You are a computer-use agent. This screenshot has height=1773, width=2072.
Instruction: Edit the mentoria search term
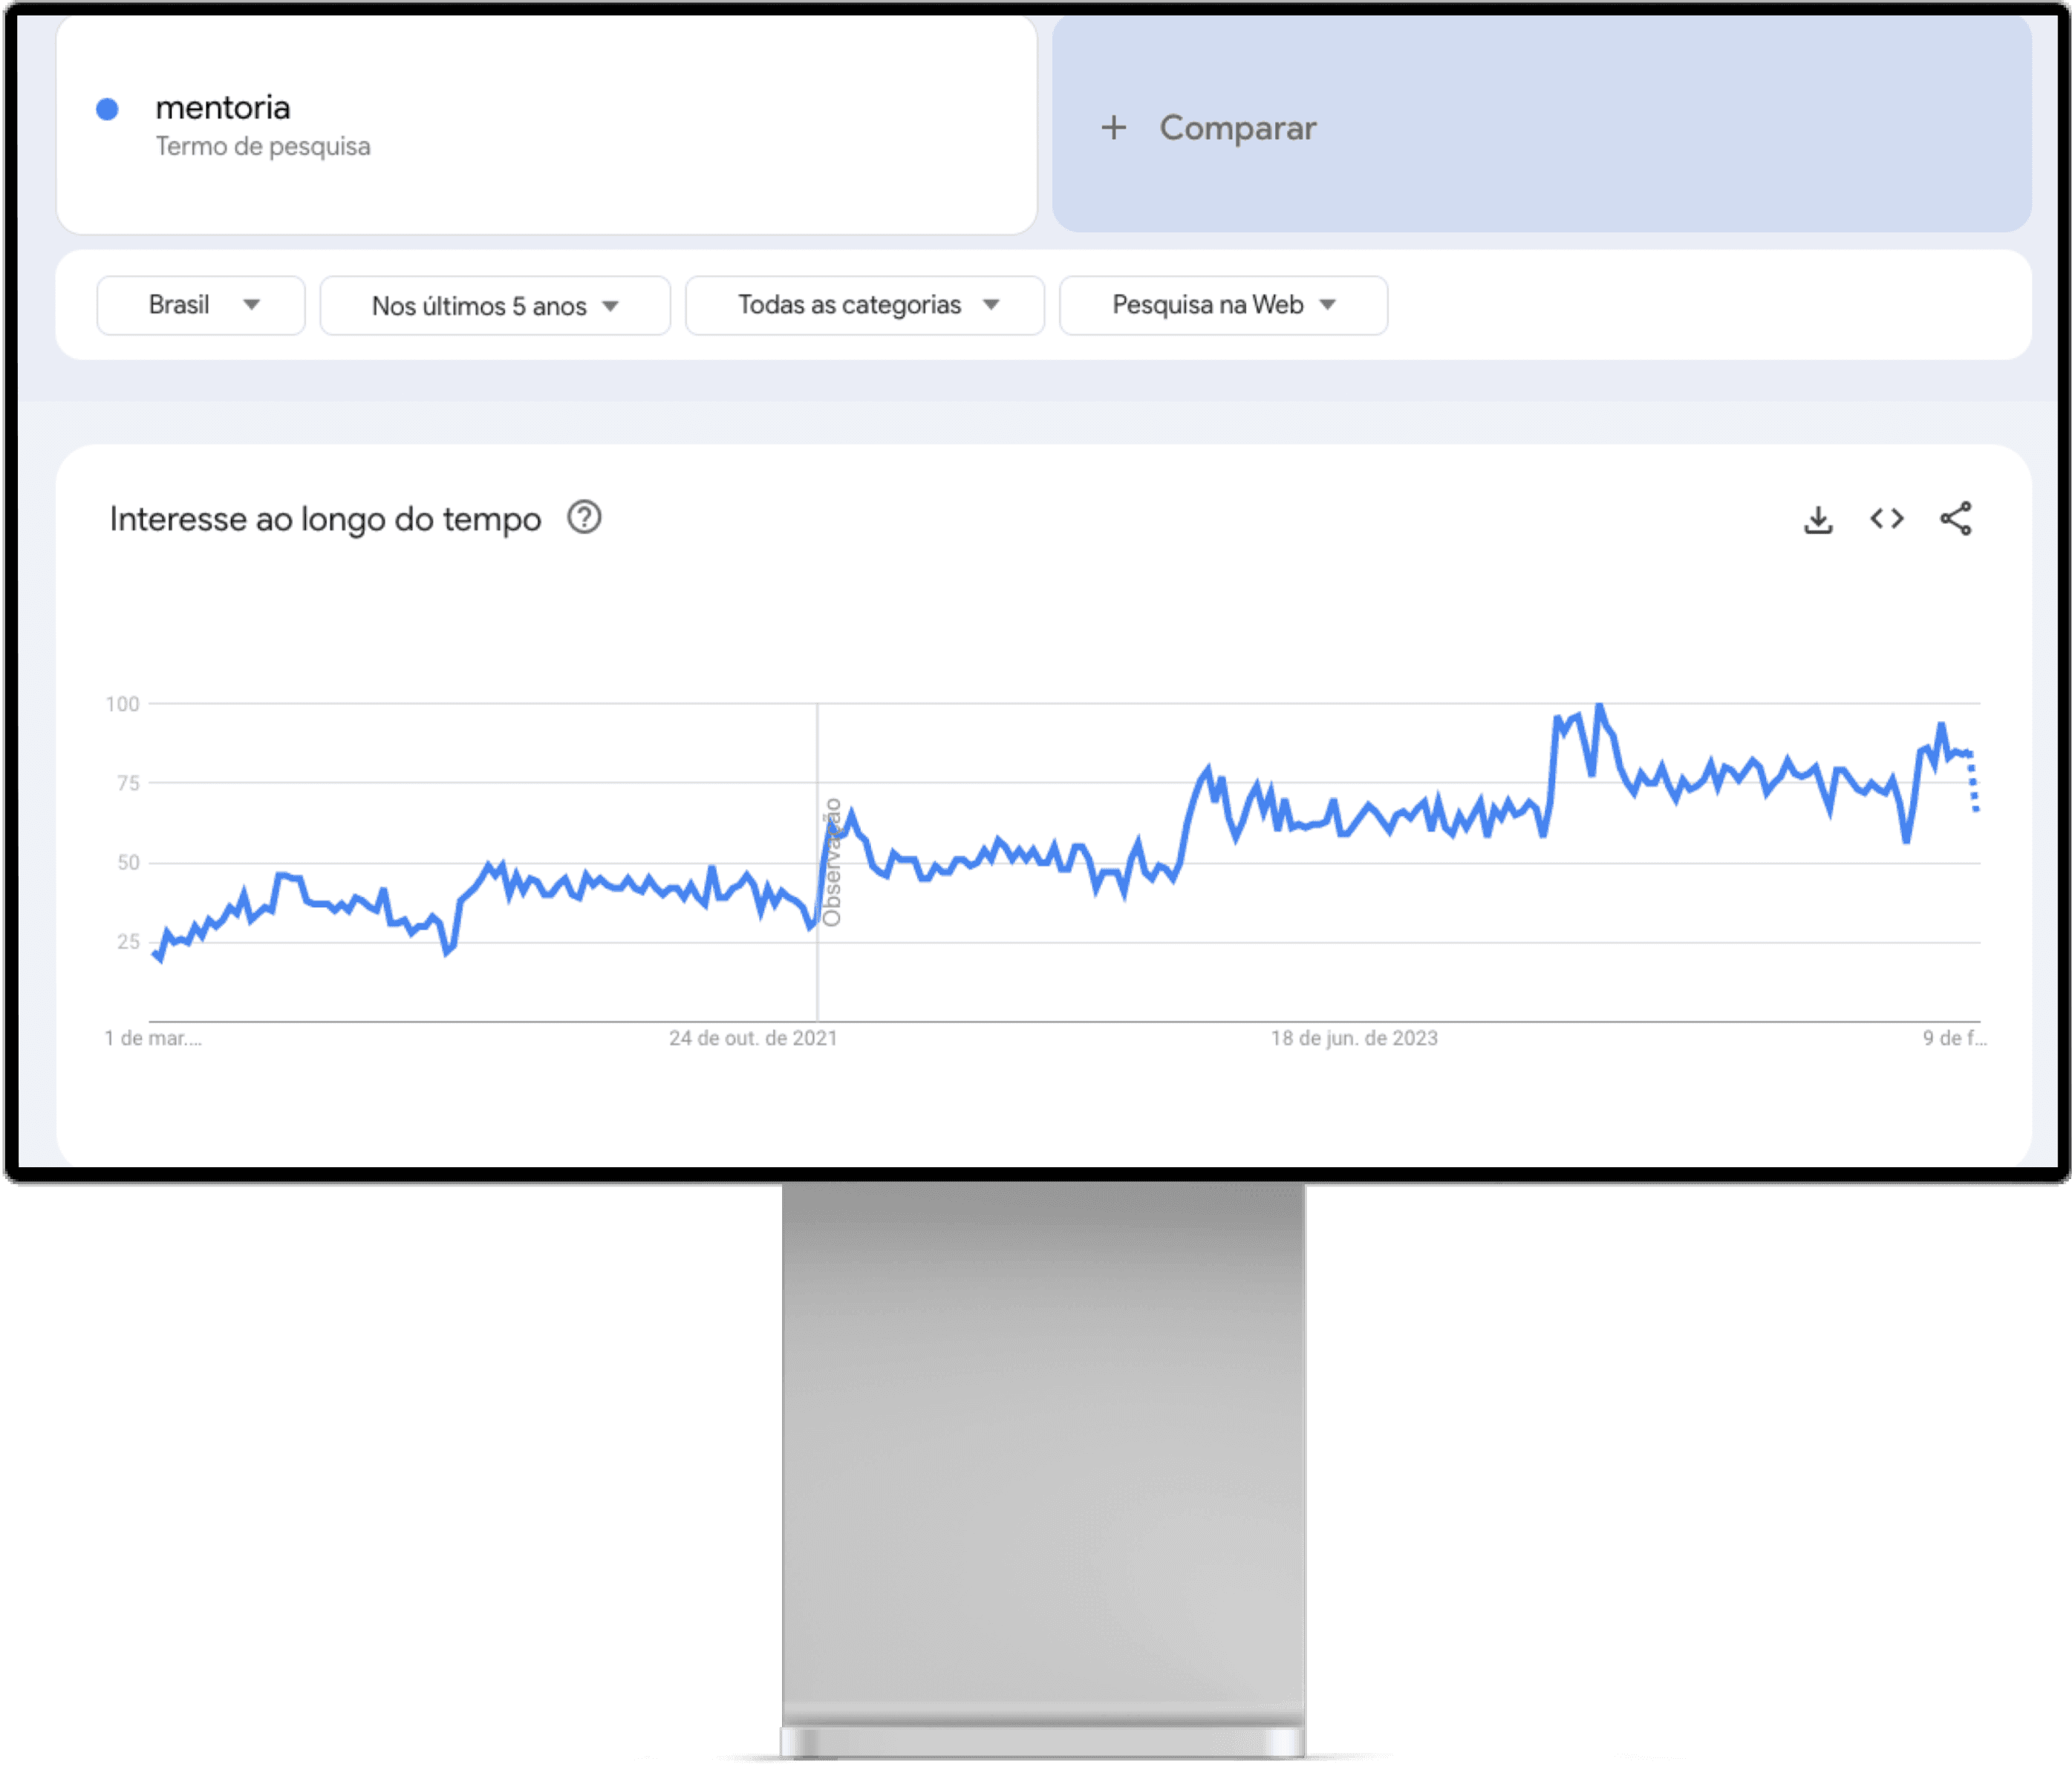(223, 108)
